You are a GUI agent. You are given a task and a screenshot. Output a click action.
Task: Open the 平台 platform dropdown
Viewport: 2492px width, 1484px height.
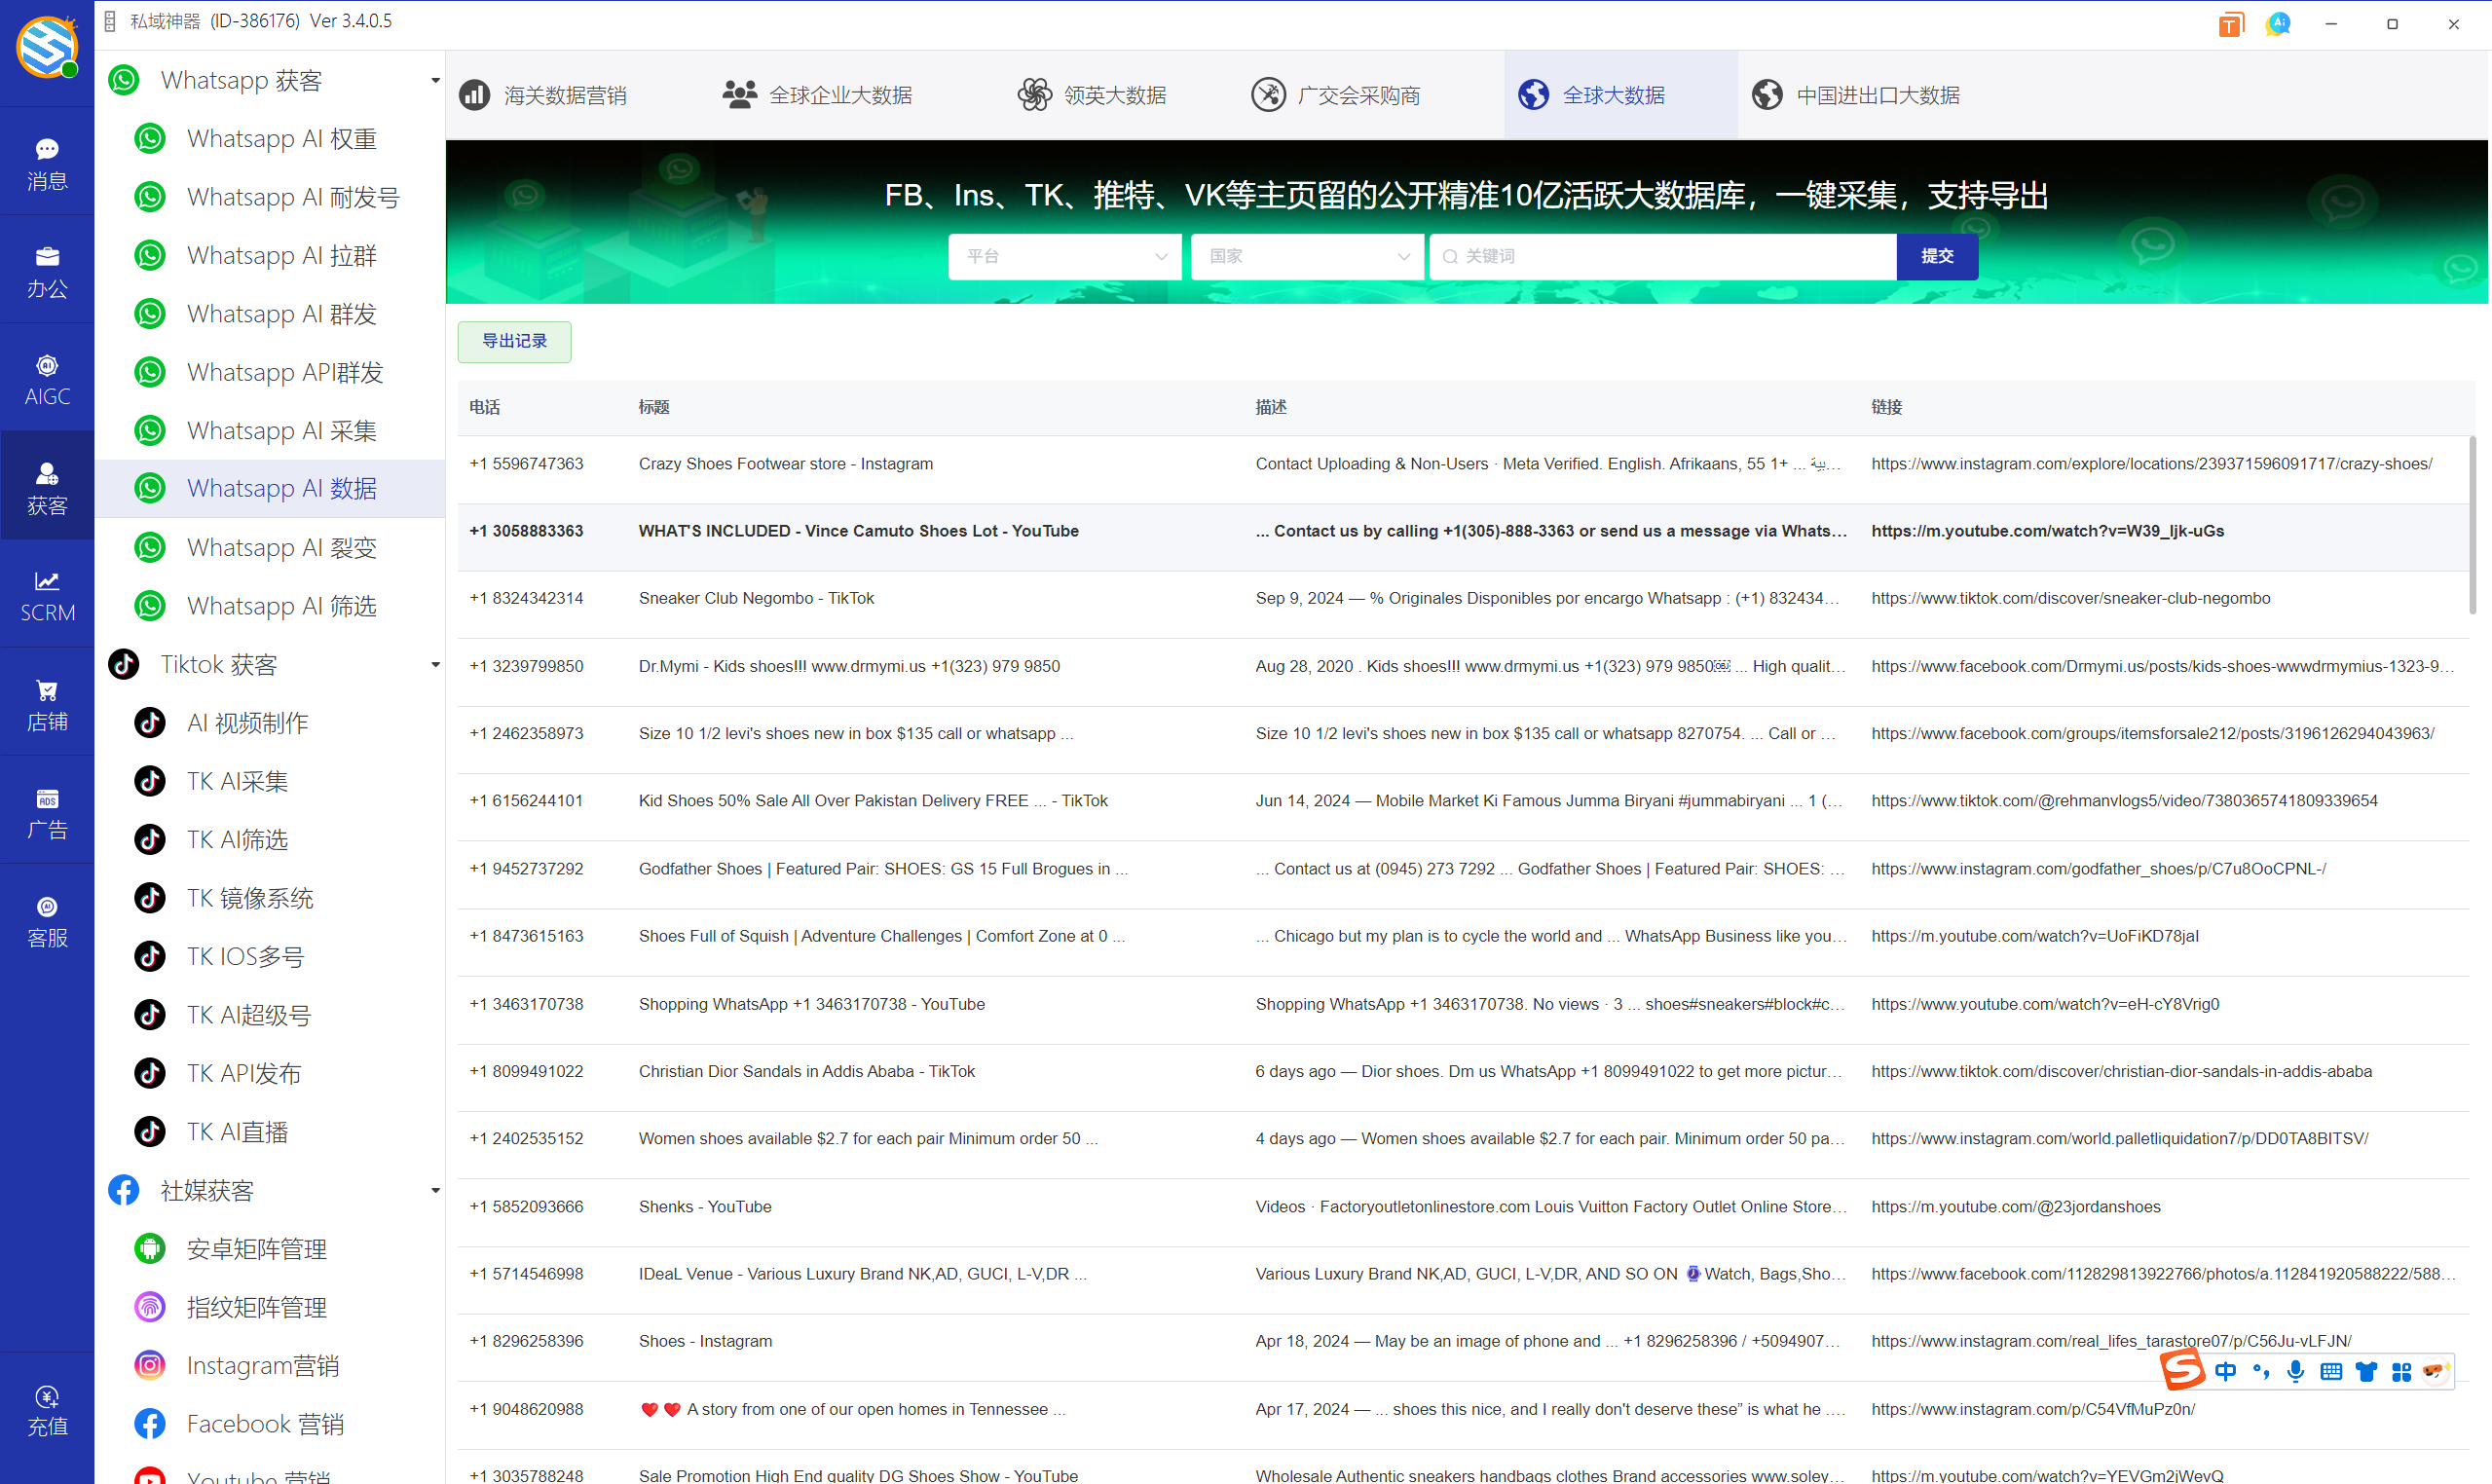(x=1064, y=256)
